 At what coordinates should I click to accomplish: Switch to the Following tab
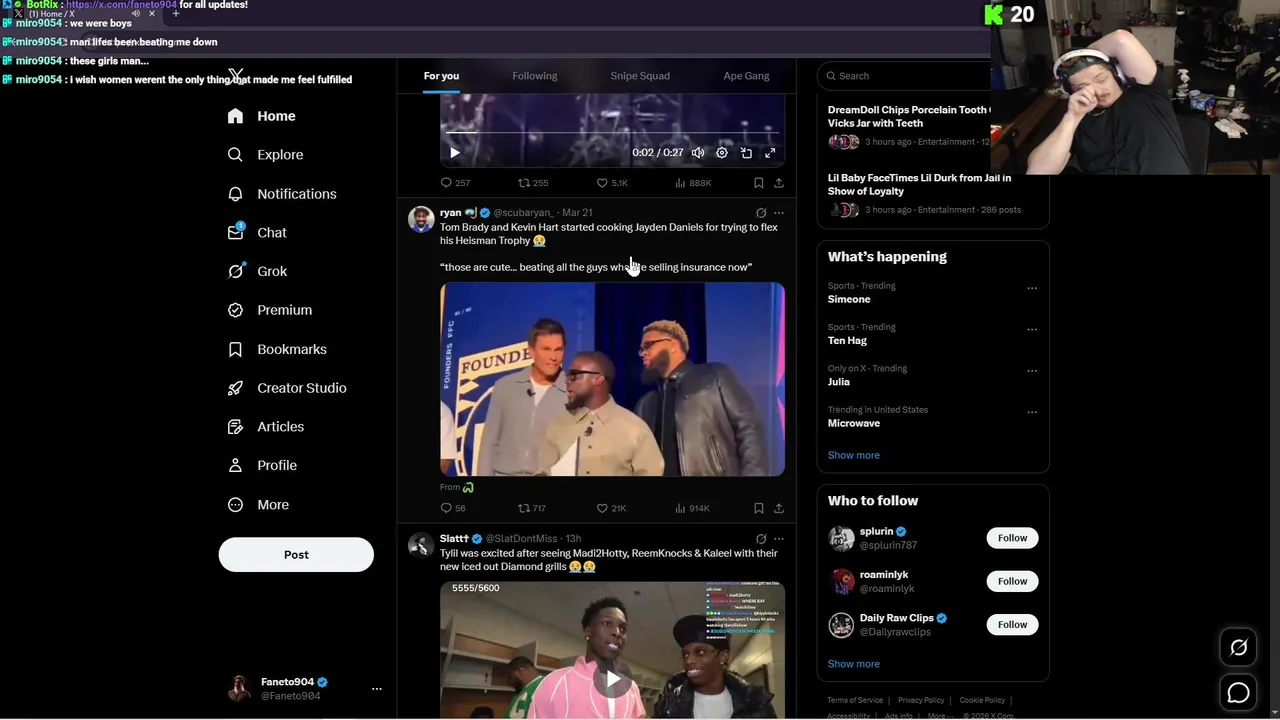(x=535, y=76)
